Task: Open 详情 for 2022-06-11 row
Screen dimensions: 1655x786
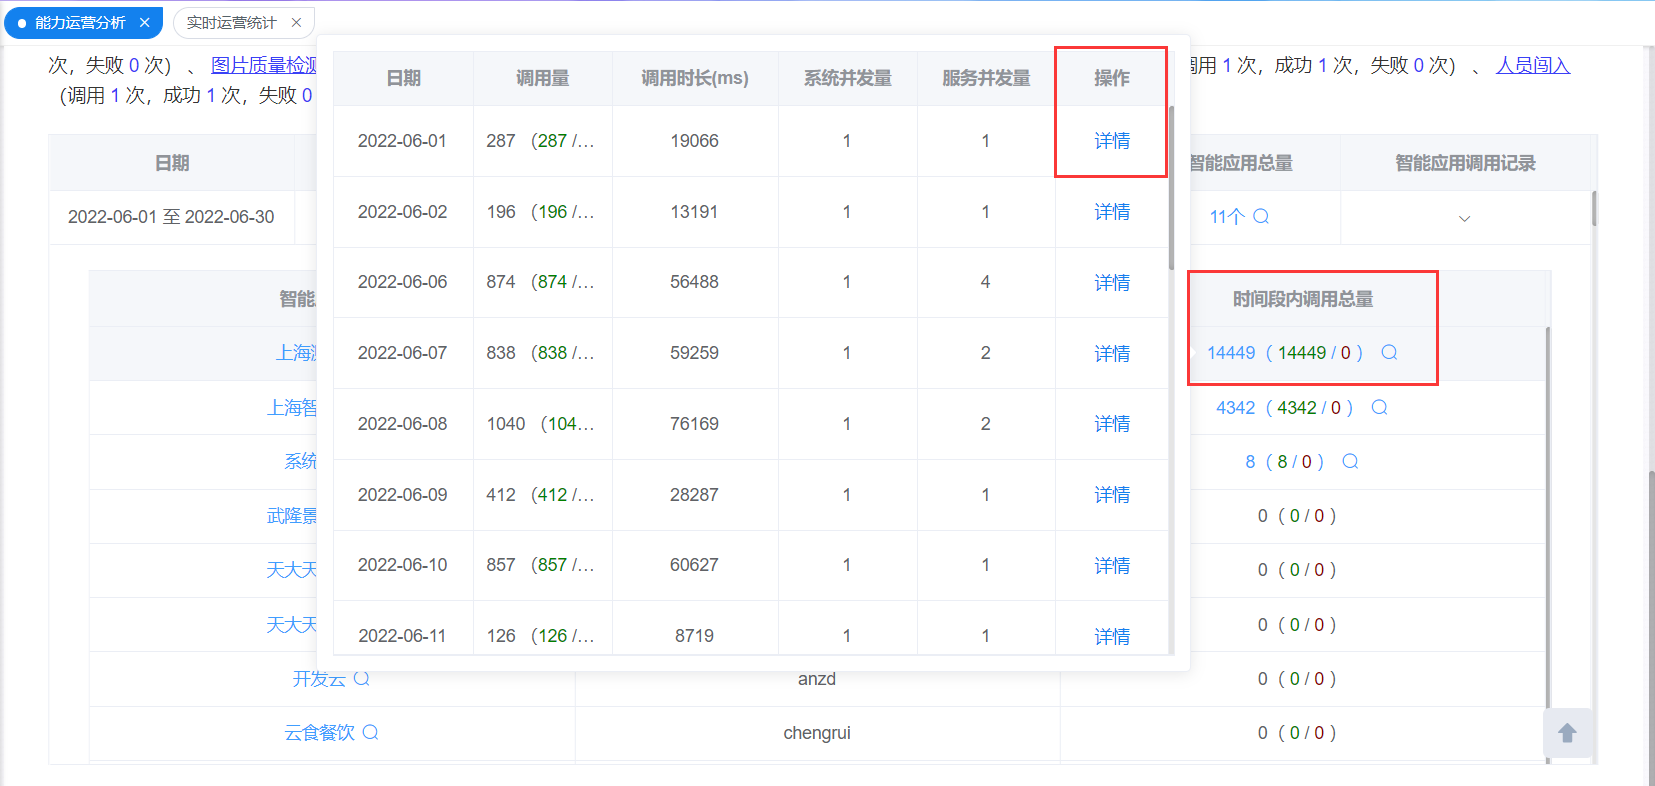Action: coord(1112,637)
